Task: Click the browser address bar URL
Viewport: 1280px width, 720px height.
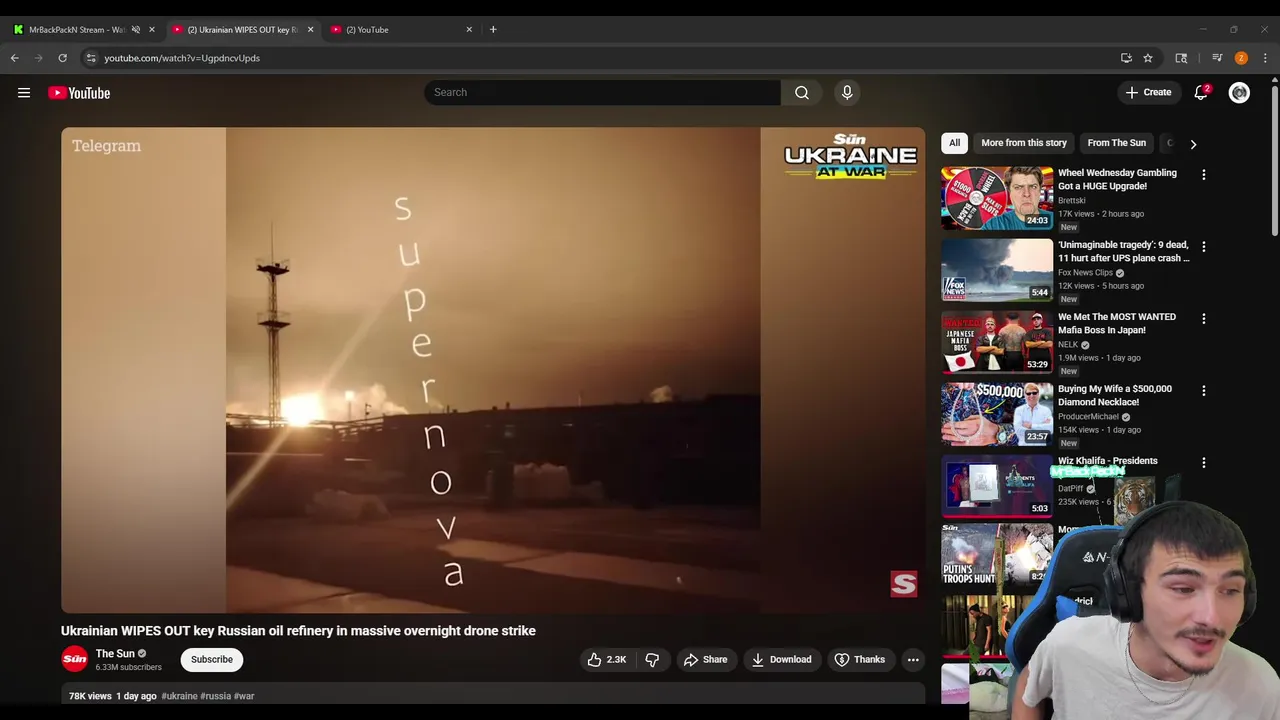Action: coord(182,58)
